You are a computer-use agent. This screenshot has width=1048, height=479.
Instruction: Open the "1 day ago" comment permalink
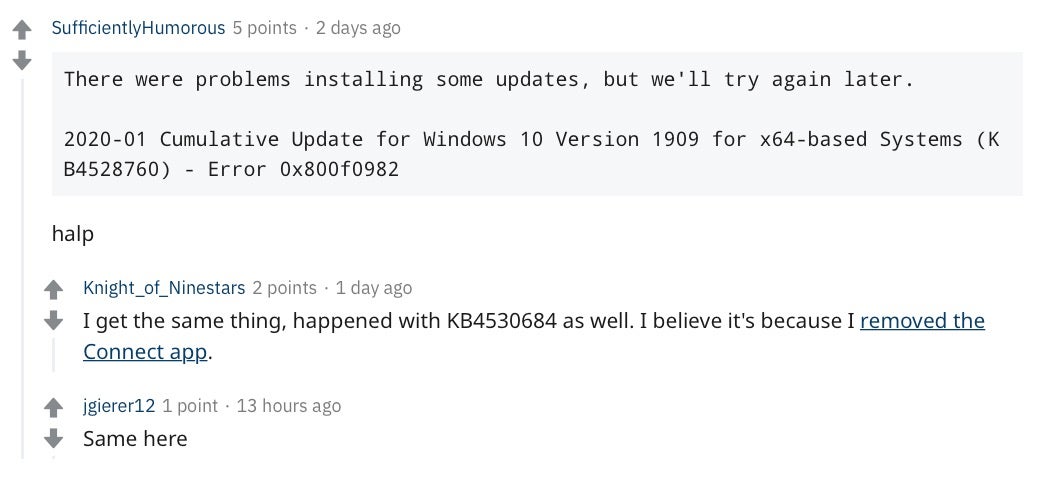(x=373, y=288)
